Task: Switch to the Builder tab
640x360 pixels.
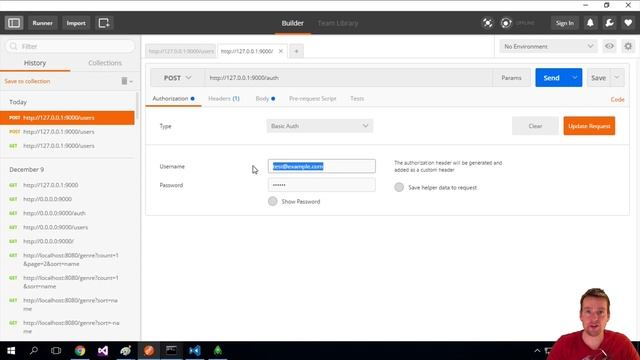Action: (293, 23)
